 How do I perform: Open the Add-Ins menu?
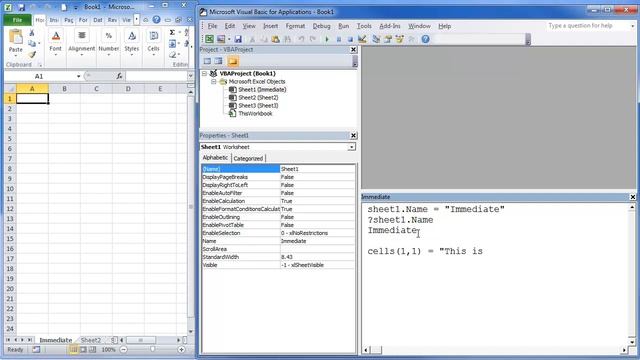click(x=390, y=26)
